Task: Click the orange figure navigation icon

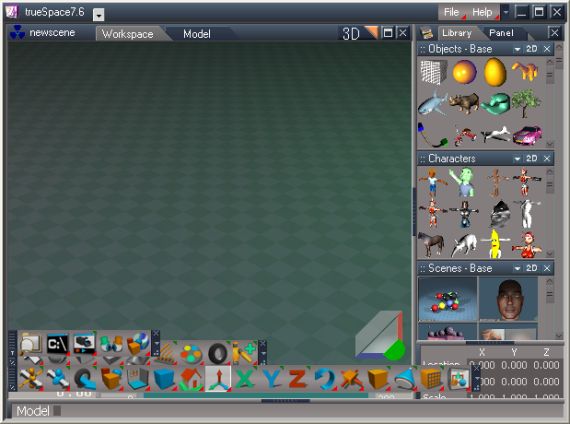Action: tap(31, 379)
